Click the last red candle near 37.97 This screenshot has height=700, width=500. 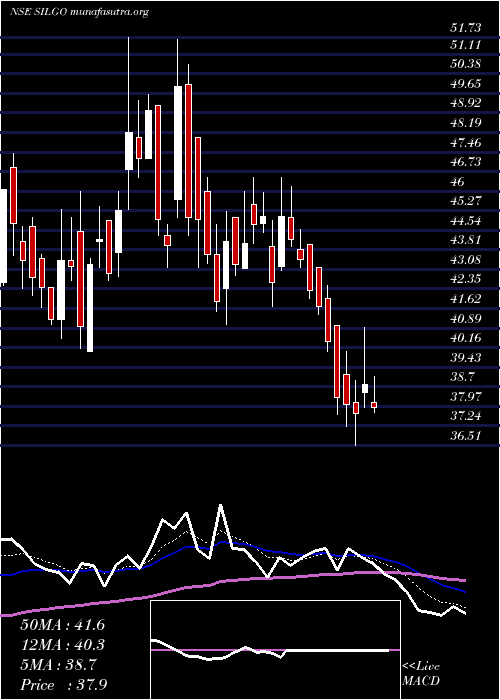point(374,405)
